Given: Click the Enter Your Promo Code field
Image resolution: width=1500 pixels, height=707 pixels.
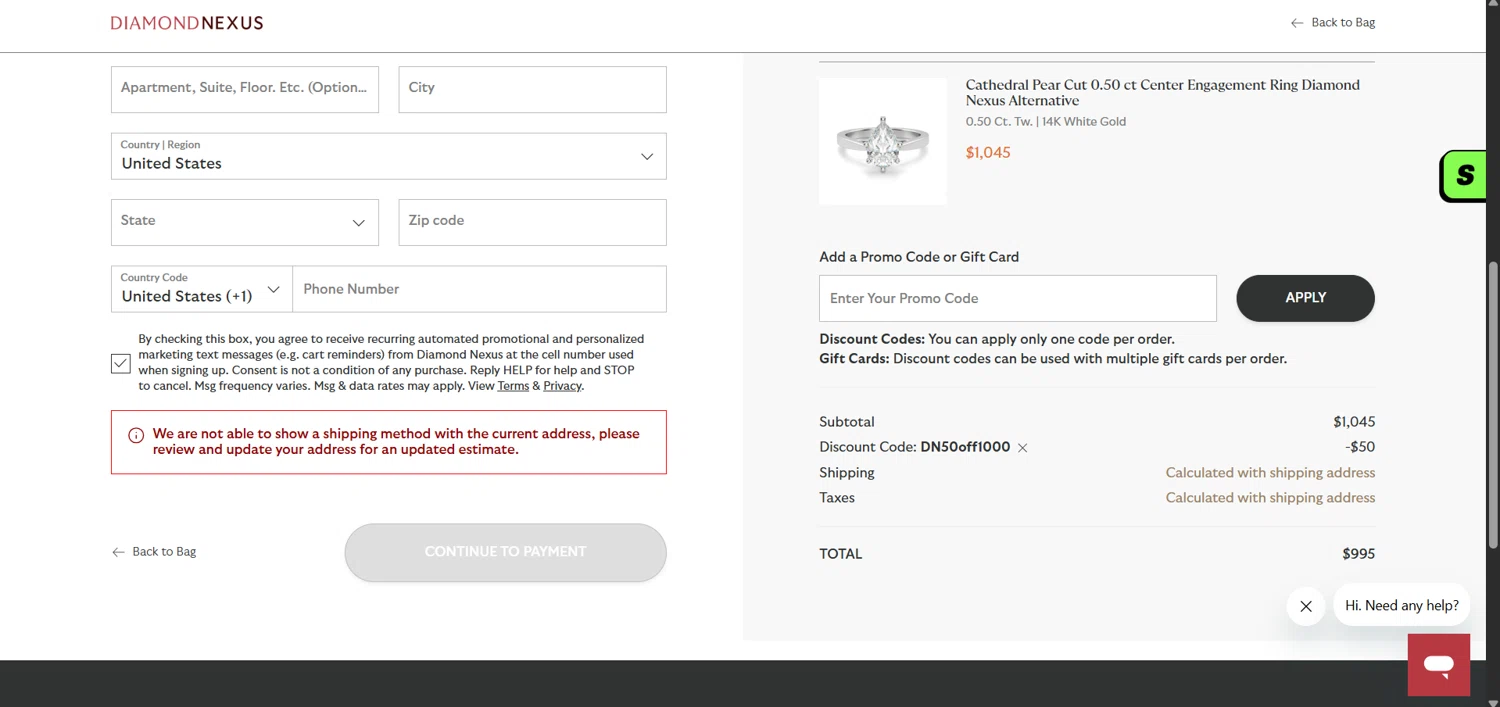Looking at the screenshot, I should click(x=1017, y=298).
